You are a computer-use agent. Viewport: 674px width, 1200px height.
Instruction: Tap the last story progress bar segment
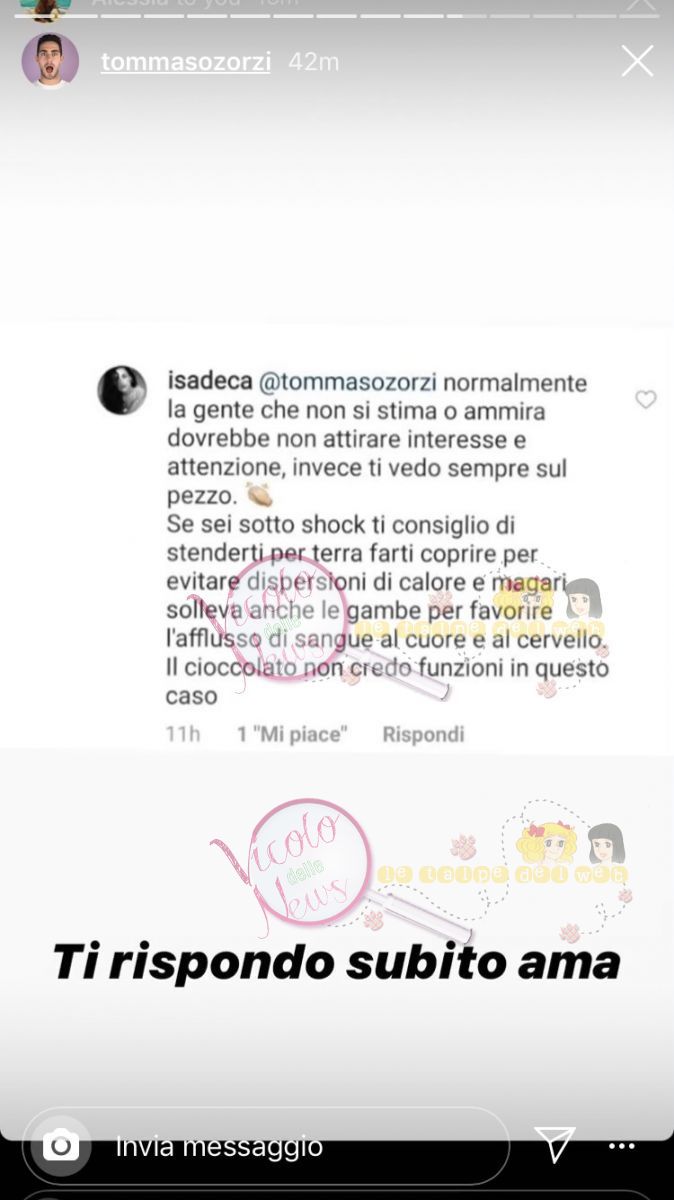pyautogui.click(x=638, y=16)
